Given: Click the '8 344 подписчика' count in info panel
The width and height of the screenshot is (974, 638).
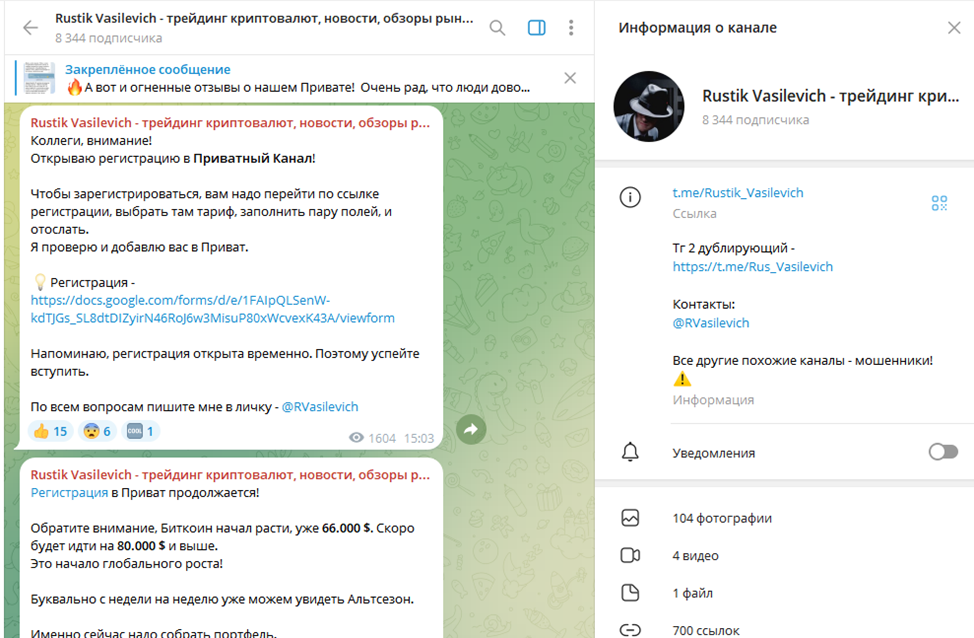Looking at the screenshot, I should tap(755, 120).
